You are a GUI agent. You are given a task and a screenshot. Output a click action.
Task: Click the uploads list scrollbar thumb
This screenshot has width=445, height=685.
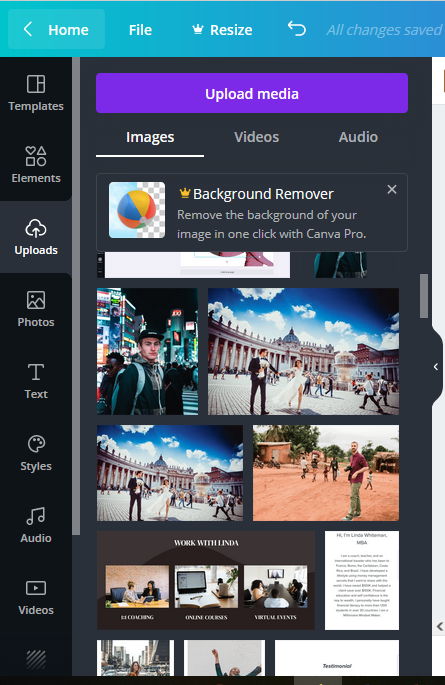point(424,296)
